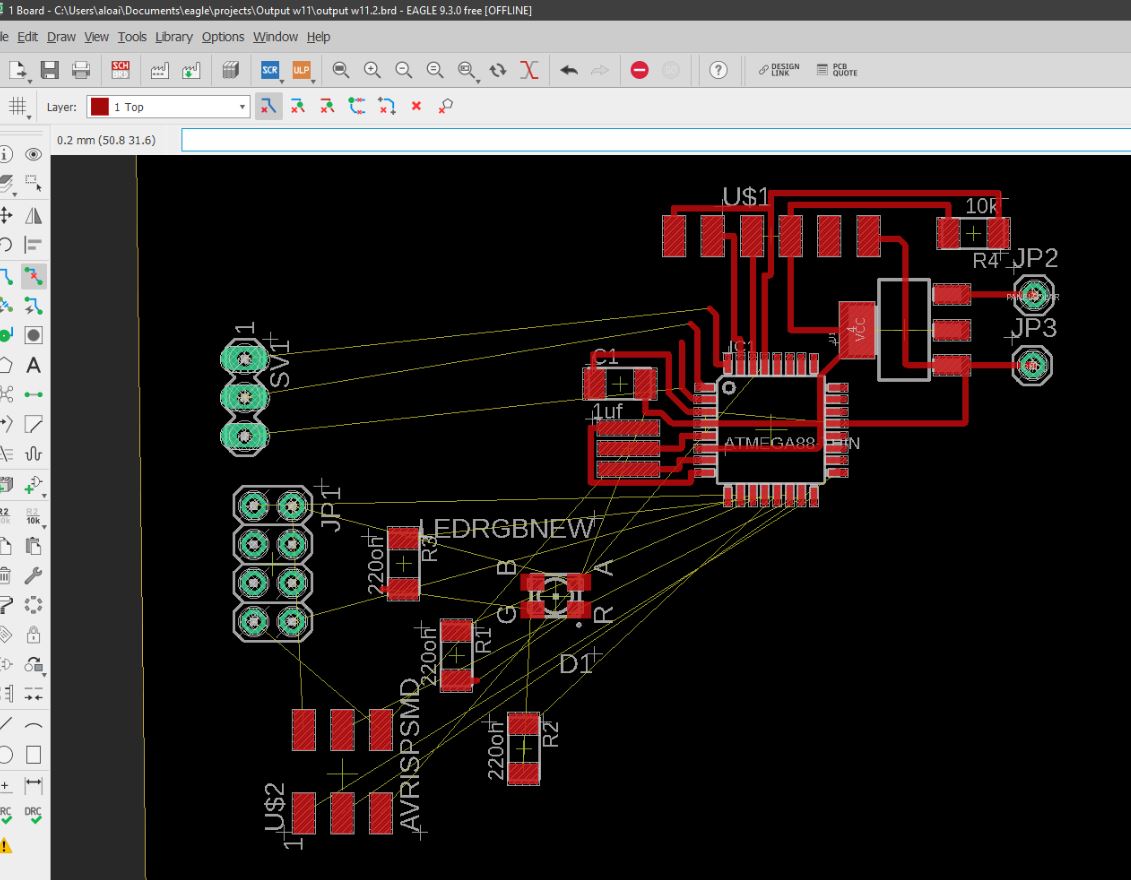Select the Mirror tool

coord(33,215)
